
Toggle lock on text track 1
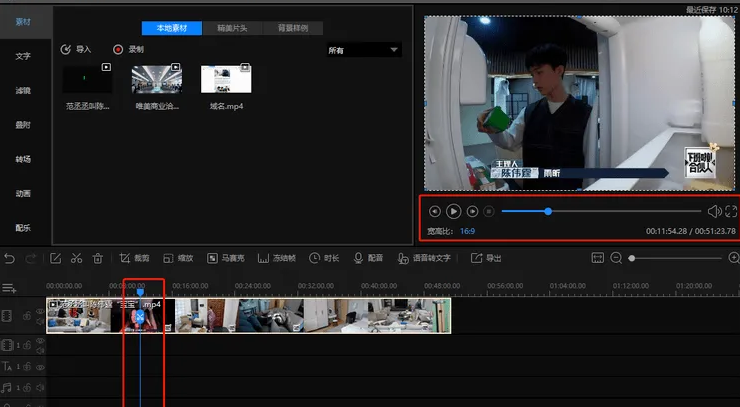point(27,366)
